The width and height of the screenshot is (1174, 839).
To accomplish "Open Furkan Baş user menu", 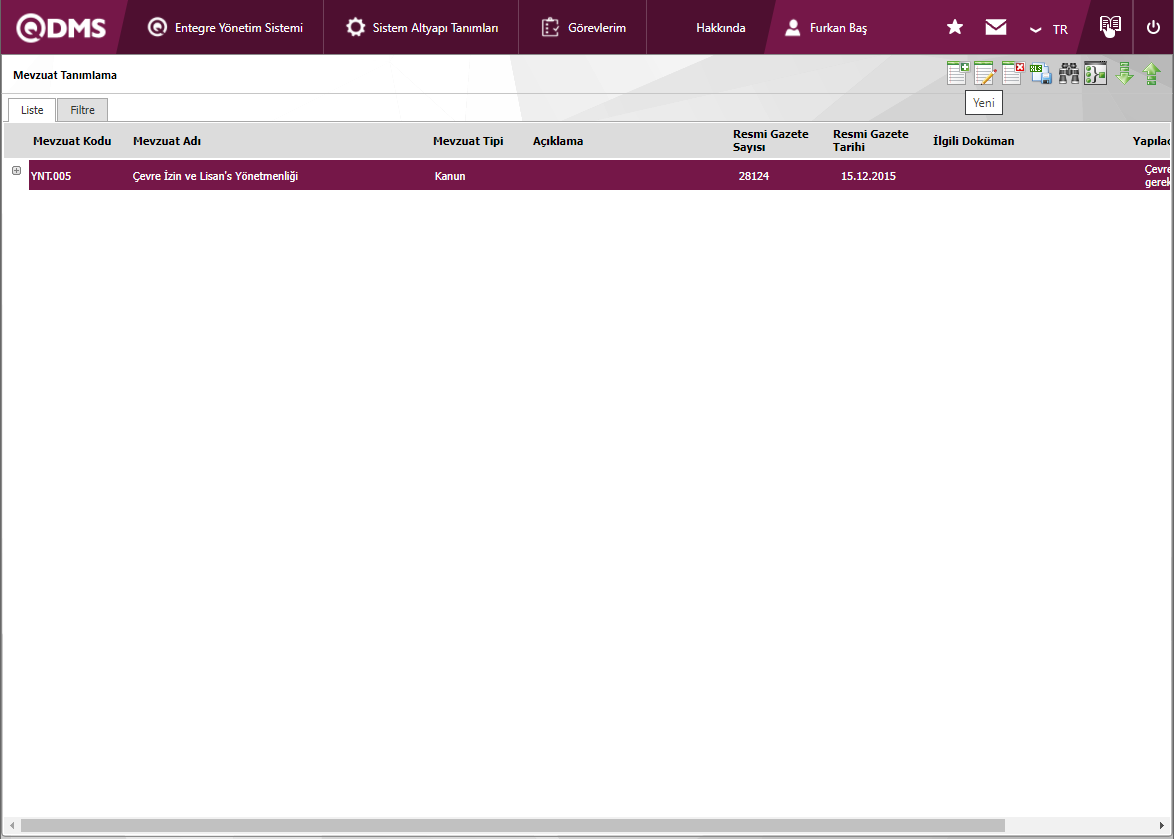I will point(826,28).
